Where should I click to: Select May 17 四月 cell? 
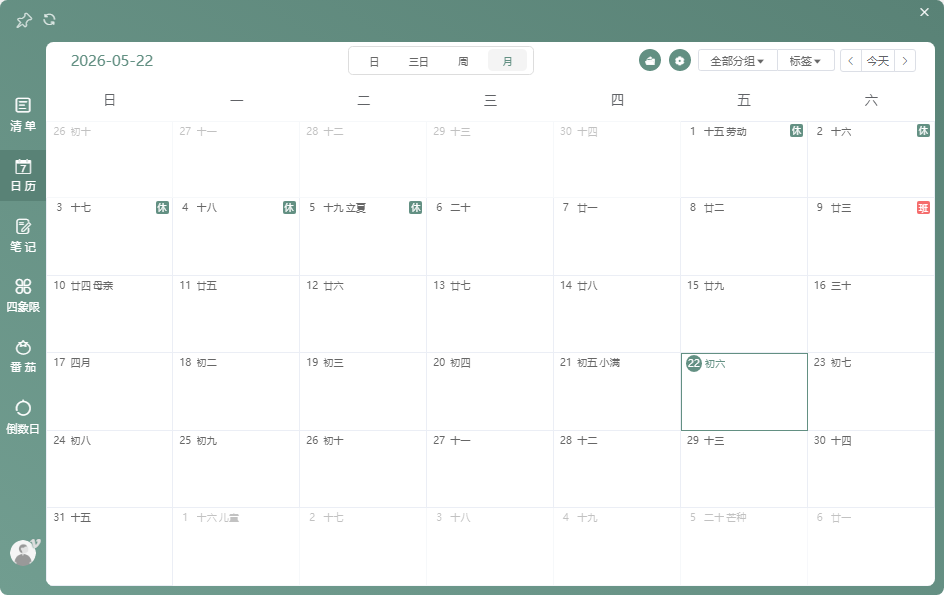point(110,391)
